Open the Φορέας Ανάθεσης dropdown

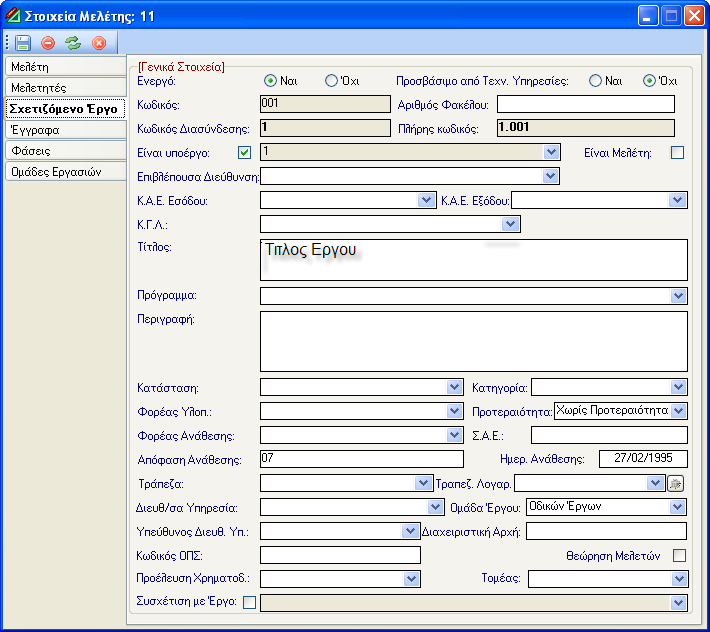coord(454,435)
